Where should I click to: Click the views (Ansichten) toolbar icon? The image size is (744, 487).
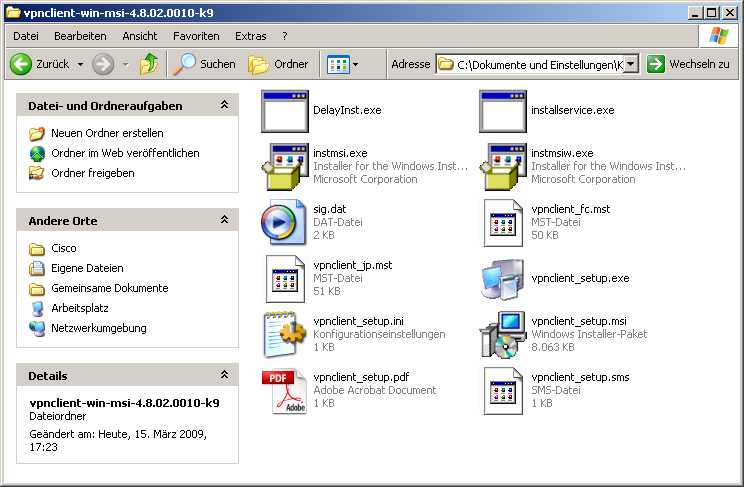click(338, 65)
